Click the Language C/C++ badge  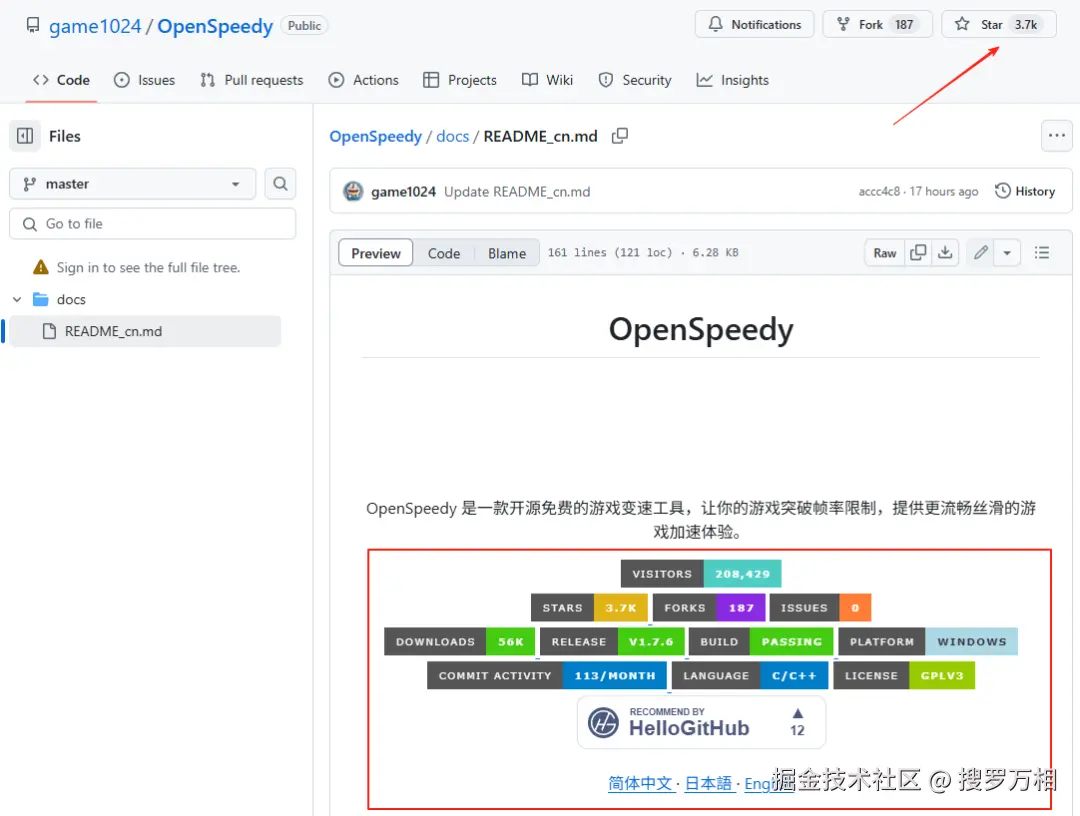click(x=750, y=676)
